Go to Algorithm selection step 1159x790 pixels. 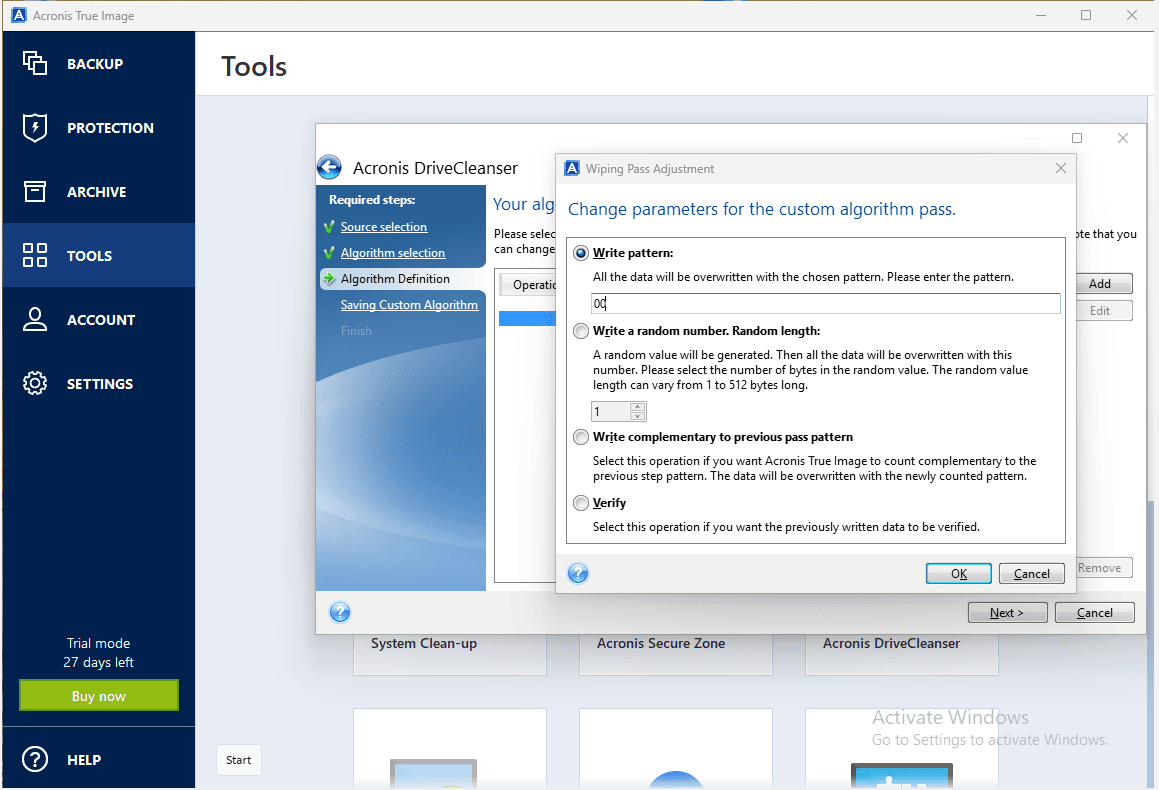point(392,253)
